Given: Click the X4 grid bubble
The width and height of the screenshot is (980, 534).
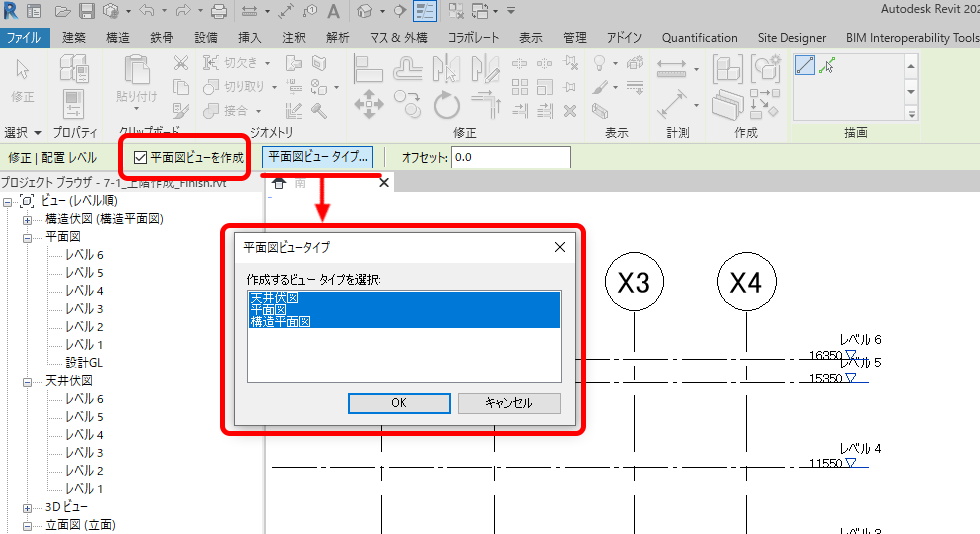Looking at the screenshot, I should pos(746,282).
